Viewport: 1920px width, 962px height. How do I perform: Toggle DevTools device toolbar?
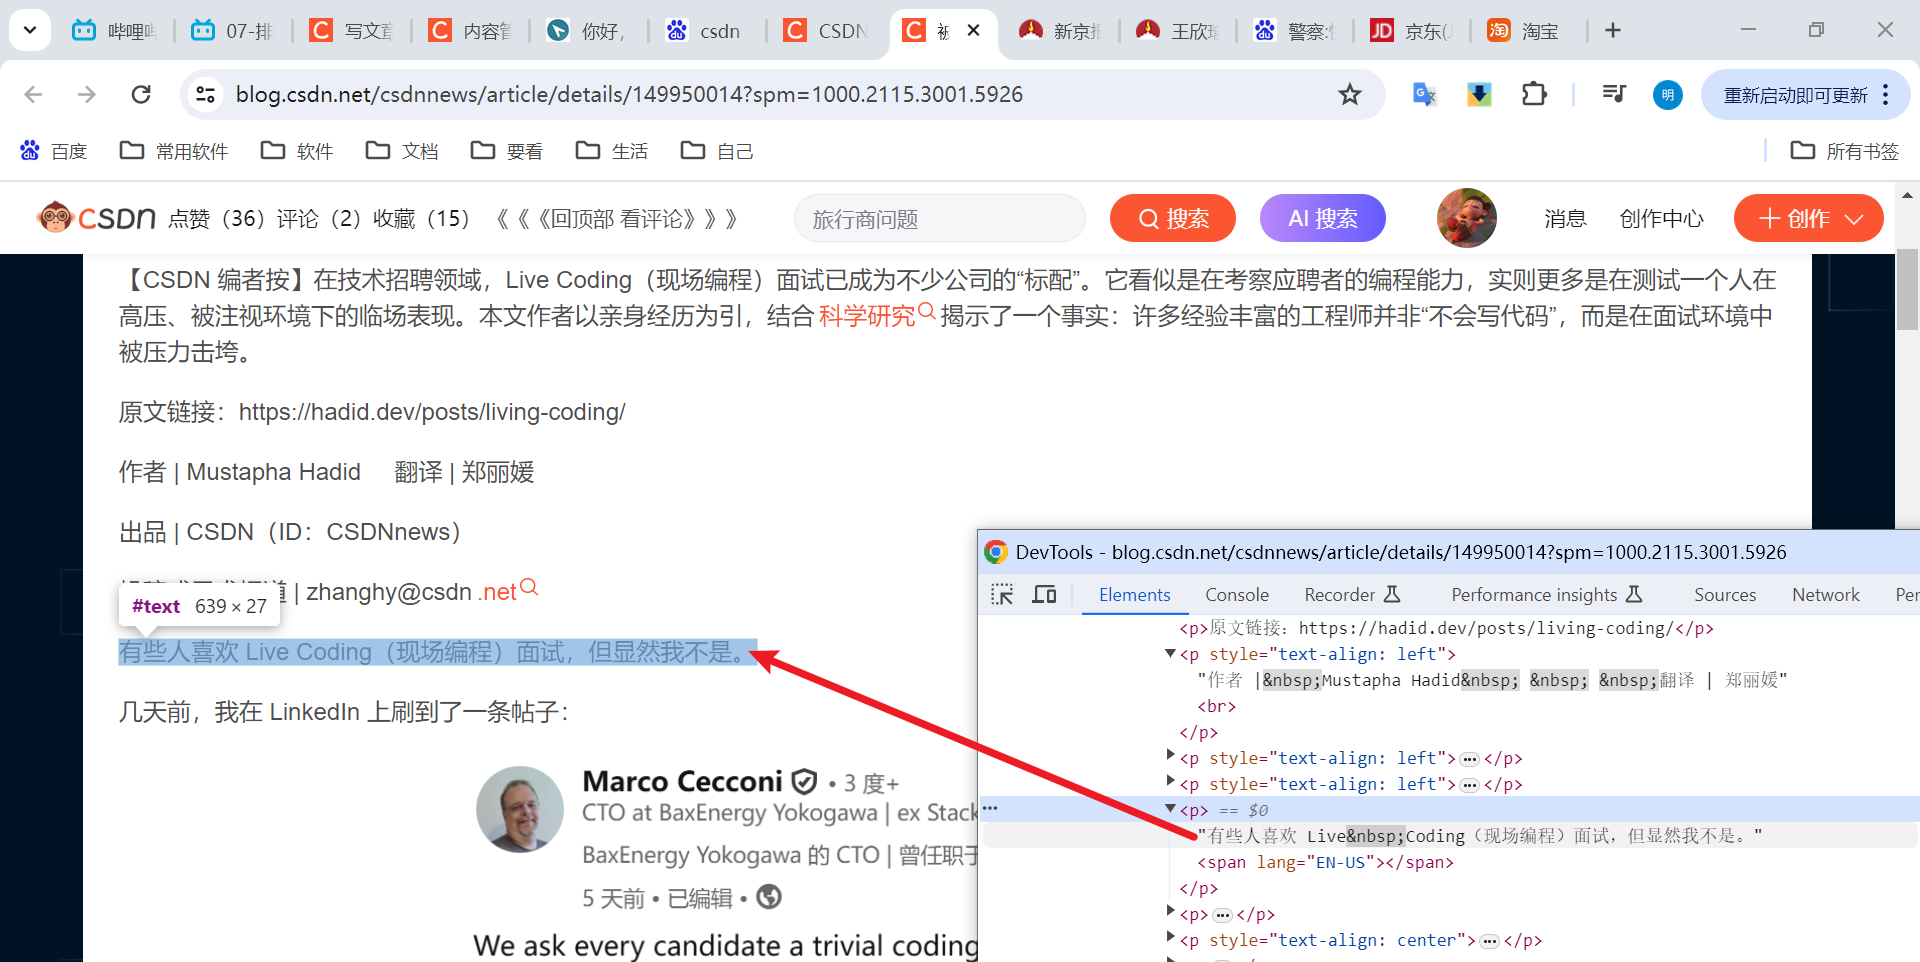pyautogui.click(x=1044, y=594)
